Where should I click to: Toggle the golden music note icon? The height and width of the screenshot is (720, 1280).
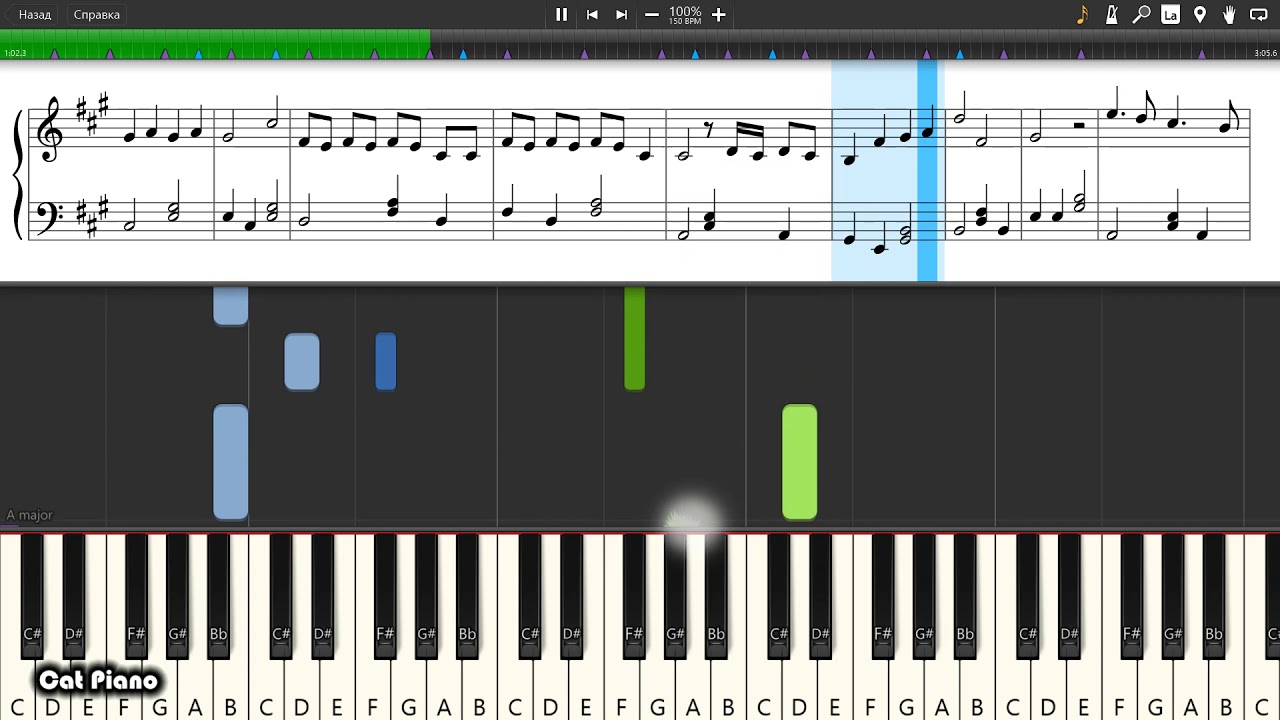[1082, 15]
